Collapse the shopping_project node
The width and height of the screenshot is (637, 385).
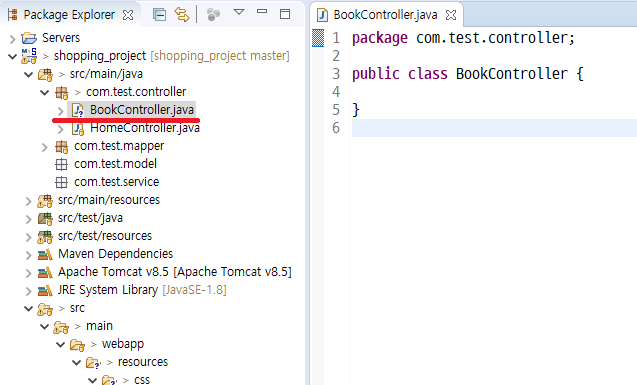[x=13, y=56]
